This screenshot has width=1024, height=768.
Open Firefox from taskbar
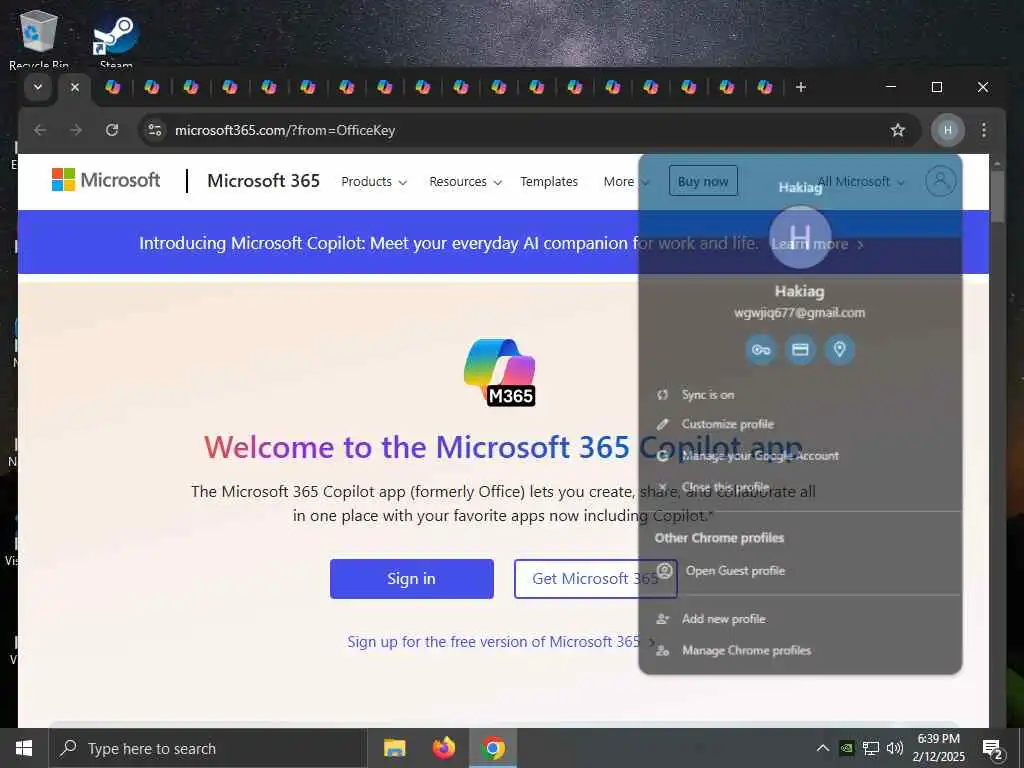444,748
